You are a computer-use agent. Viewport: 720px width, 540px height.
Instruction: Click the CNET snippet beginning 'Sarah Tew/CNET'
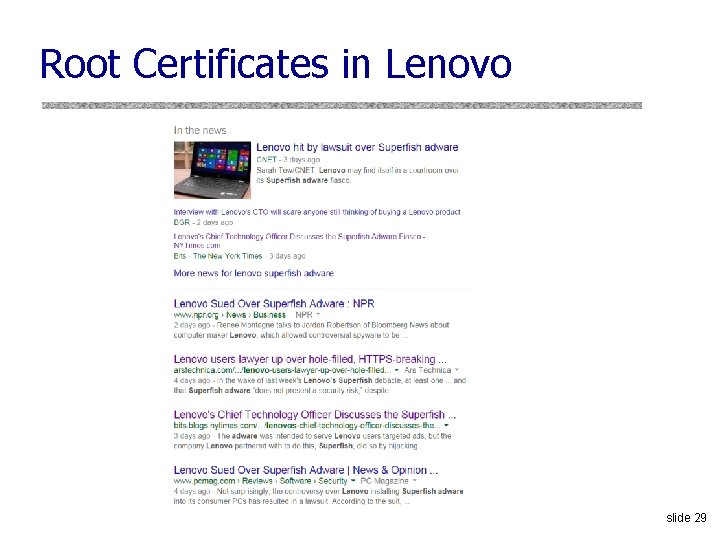click(x=357, y=175)
